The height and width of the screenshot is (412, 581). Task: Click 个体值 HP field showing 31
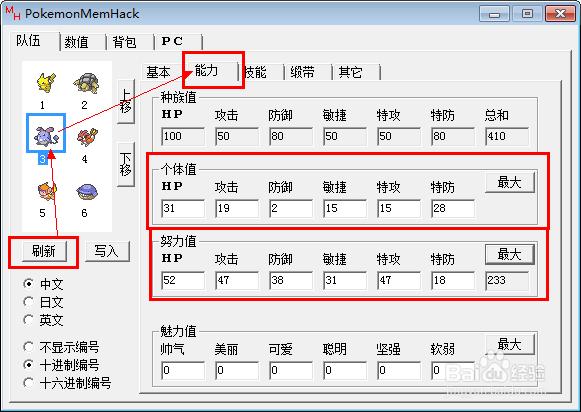click(x=183, y=208)
